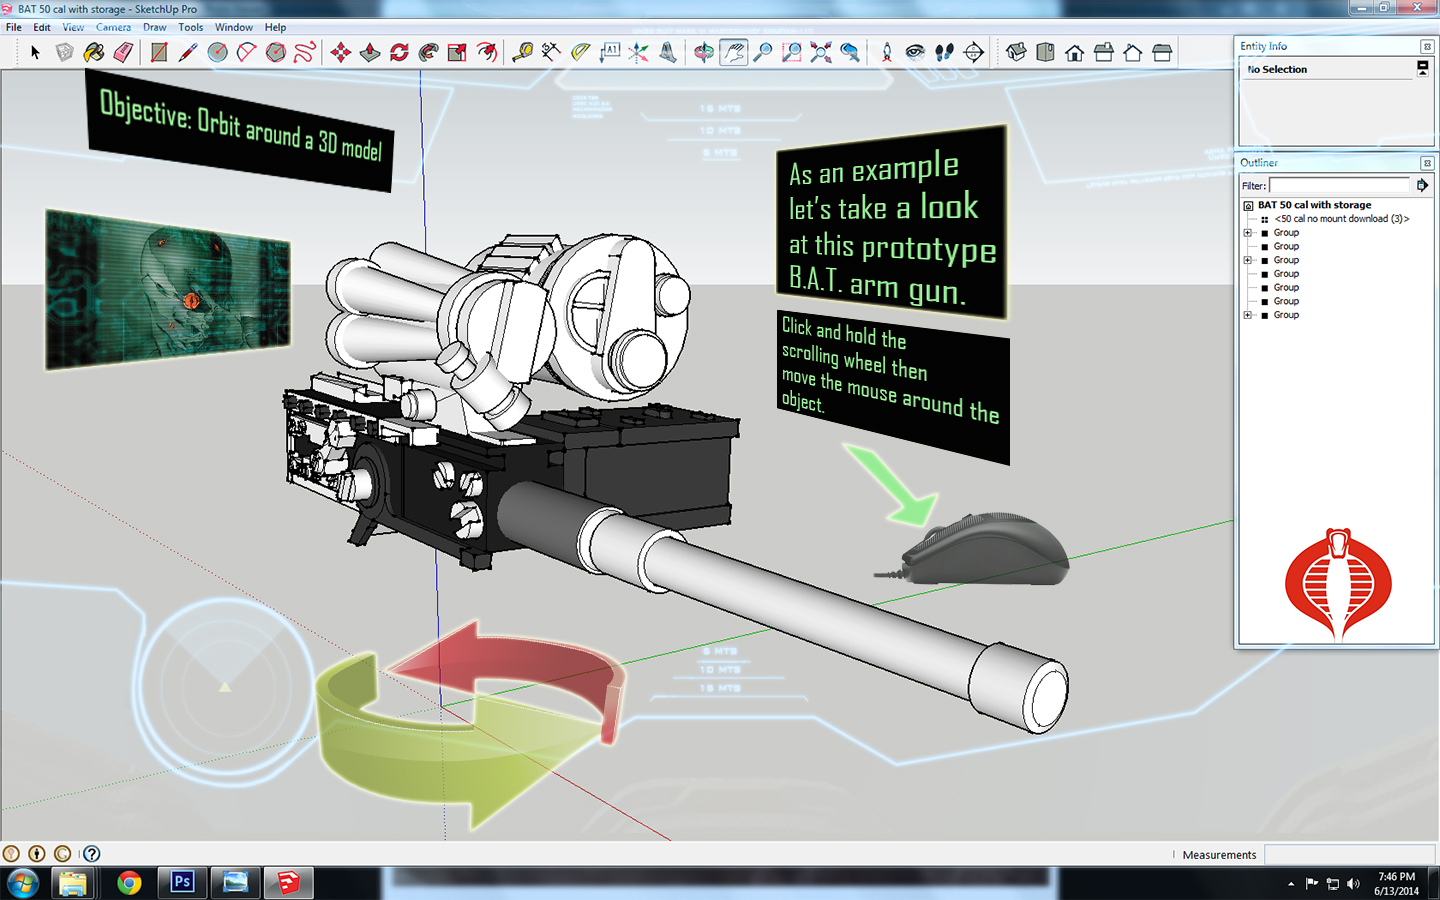Screen dimensions: 1440x900
Task: Open the Camera menu
Action: coord(113,27)
